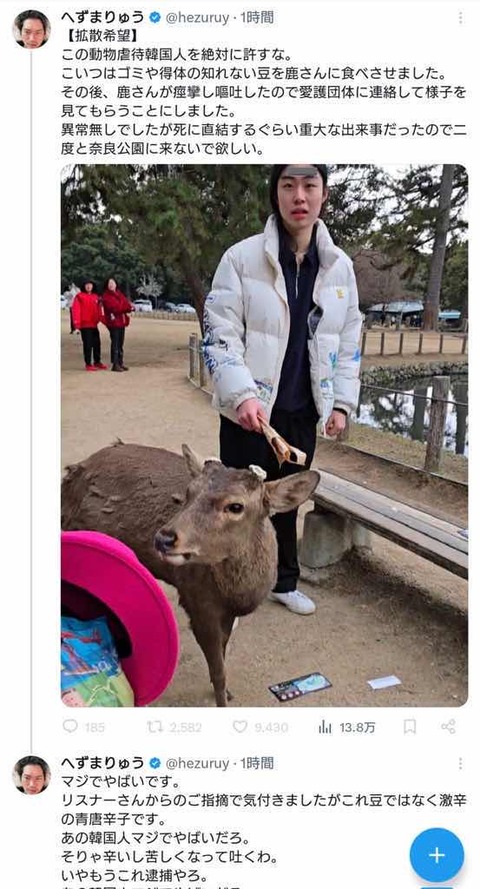Open more options on the second tweet

[x=460, y=763]
